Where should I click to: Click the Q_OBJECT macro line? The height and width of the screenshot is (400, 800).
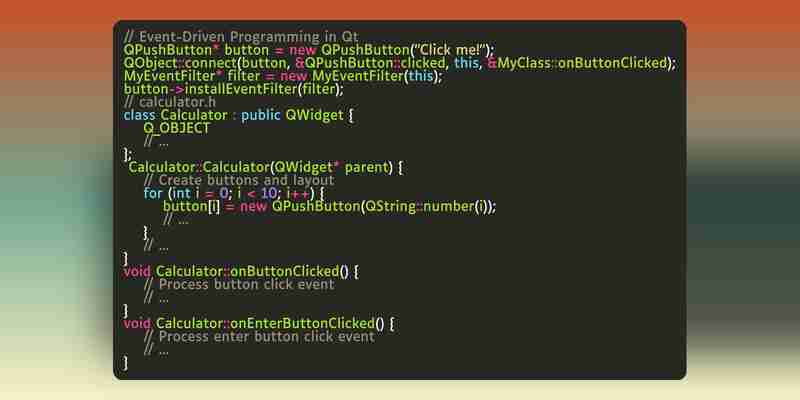(177, 128)
